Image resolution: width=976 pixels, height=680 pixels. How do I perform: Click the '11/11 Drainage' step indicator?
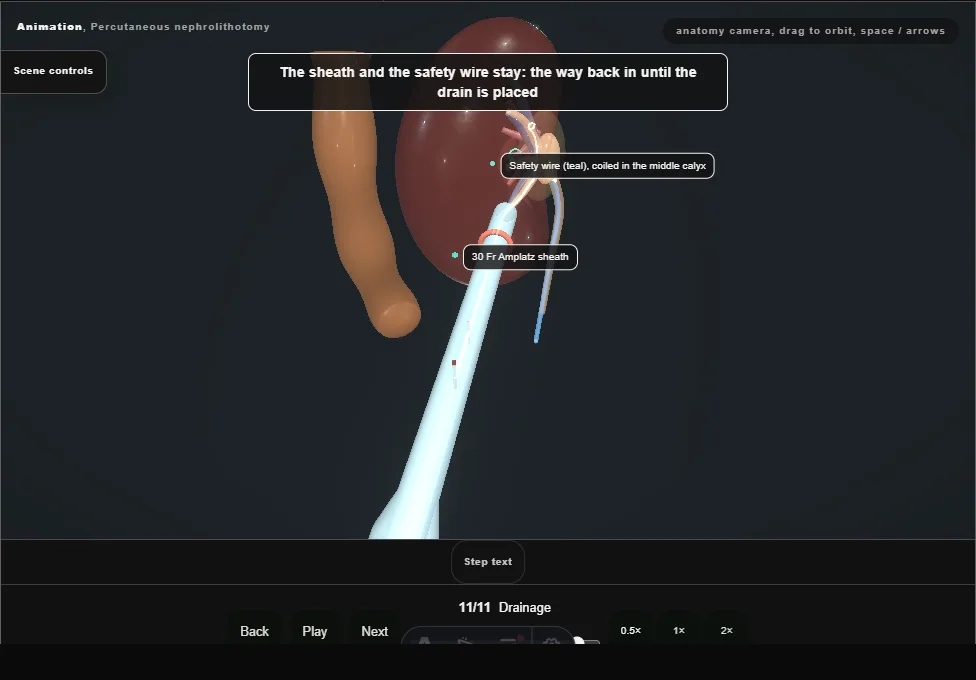[x=505, y=607]
